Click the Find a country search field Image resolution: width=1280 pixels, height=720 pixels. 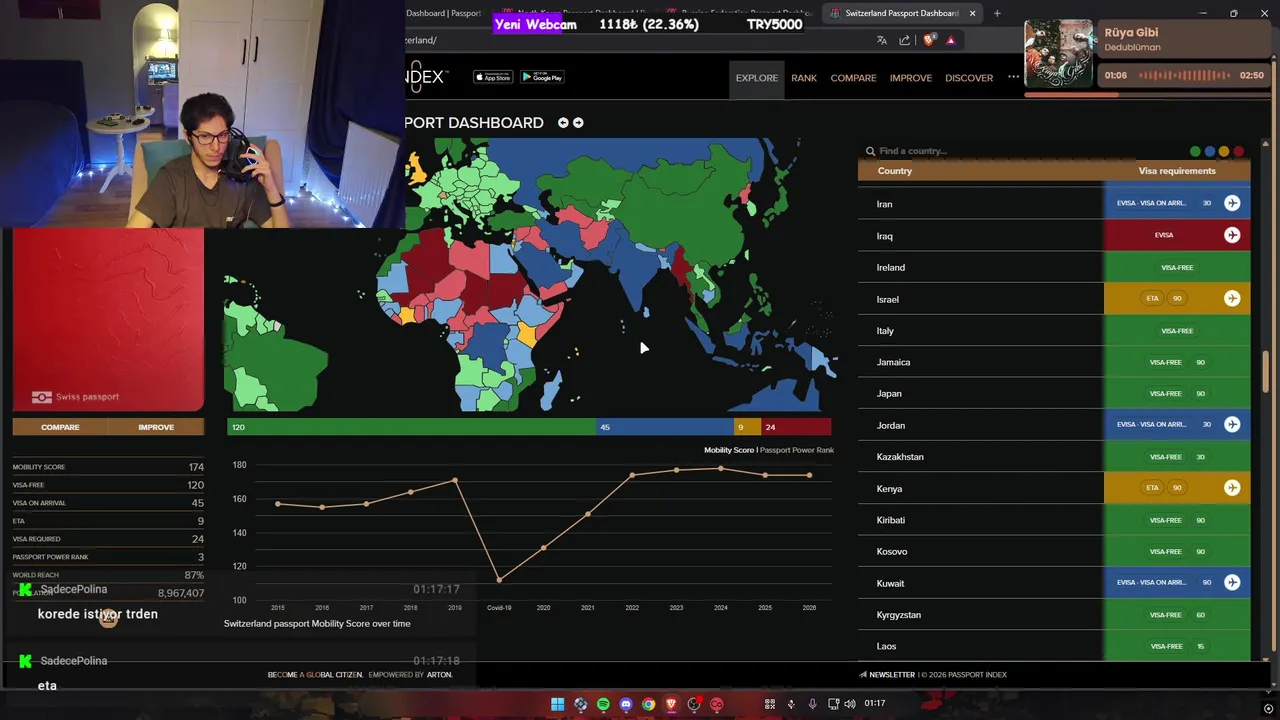(1020, 151)
